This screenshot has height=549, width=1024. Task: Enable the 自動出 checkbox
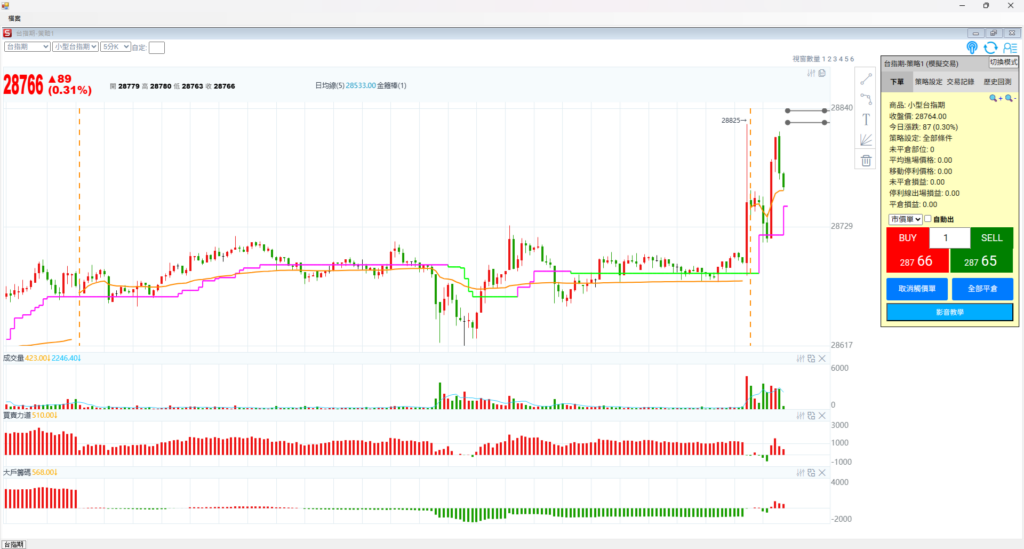(928, 219)
